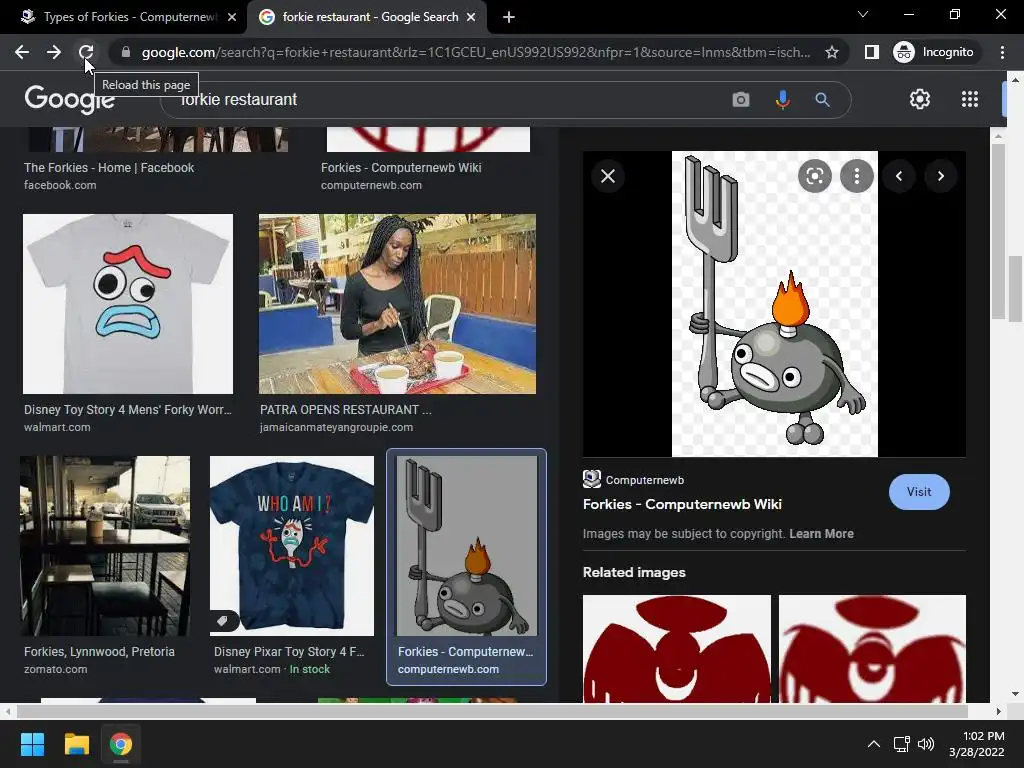
Task: Search by image with the camera icon
Action: [x=741, y=99]
